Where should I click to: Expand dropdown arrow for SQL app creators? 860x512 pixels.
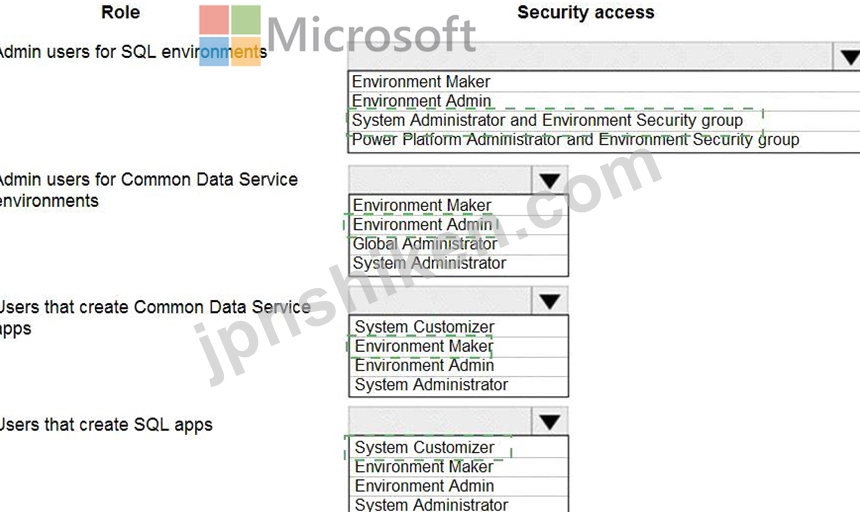click(x=550, y=422)
